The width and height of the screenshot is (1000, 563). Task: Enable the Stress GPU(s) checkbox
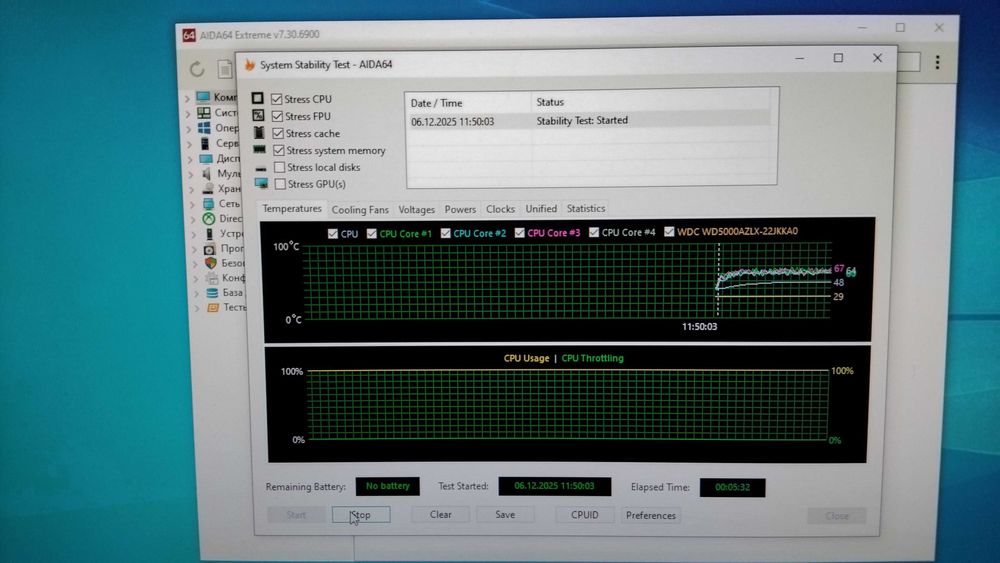[x=280, y=184]
